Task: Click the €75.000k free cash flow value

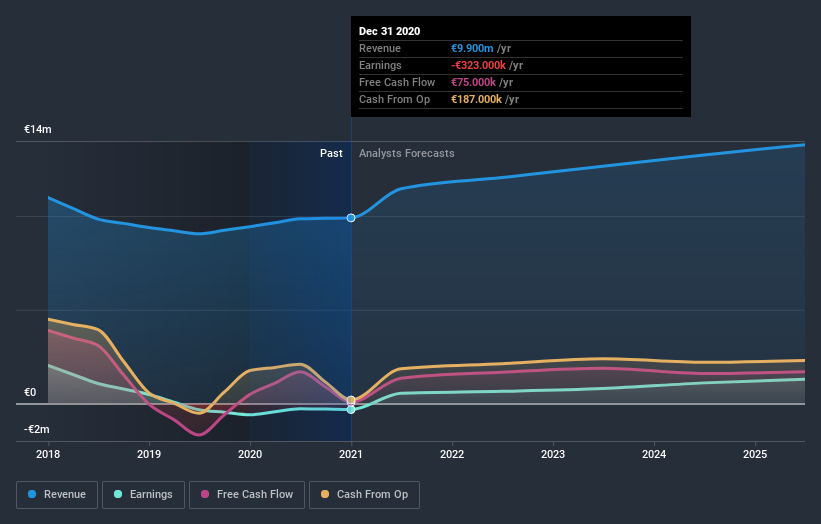Action: coord(473,82)
